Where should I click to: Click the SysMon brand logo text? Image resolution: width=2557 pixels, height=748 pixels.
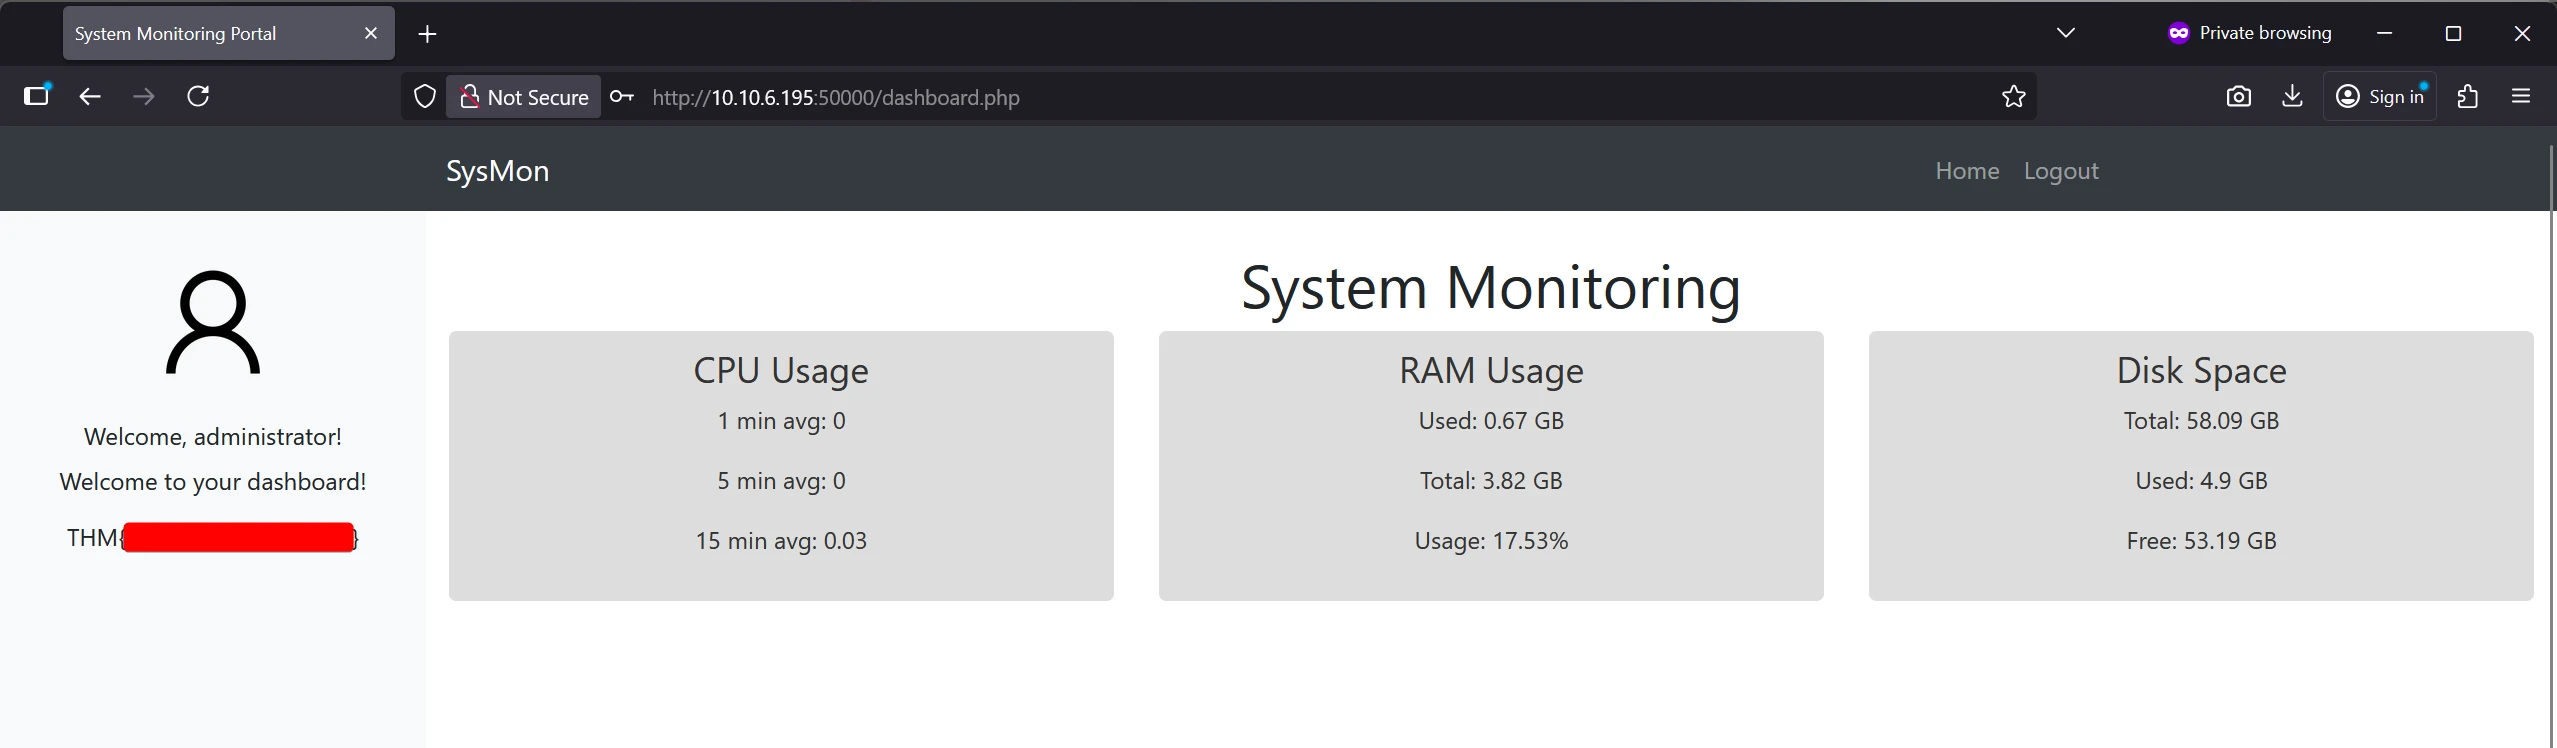coord(497,171)
